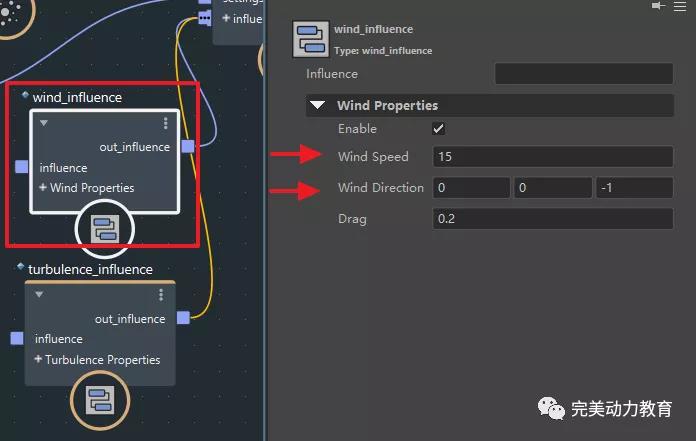Toggle the wind Enable checkbox
Screen dimensions: 696x441
click(438, 129)
